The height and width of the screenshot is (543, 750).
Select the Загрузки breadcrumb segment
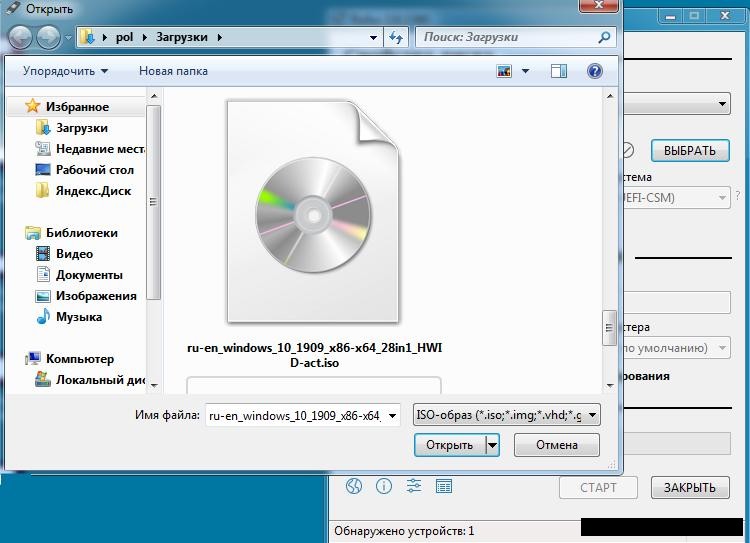(182, 37)
